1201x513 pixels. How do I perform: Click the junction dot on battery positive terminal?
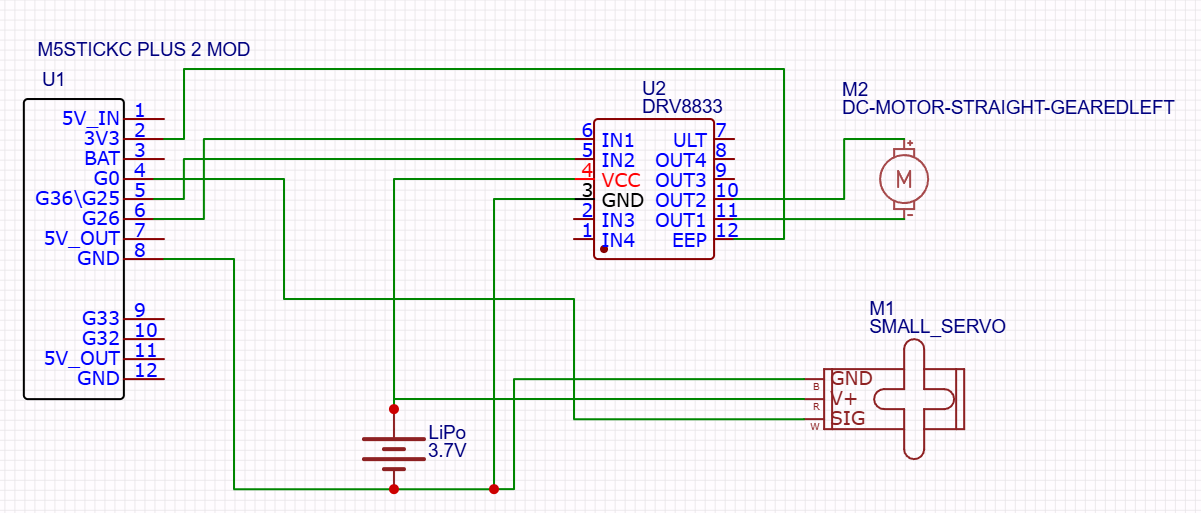click(394, 409)
